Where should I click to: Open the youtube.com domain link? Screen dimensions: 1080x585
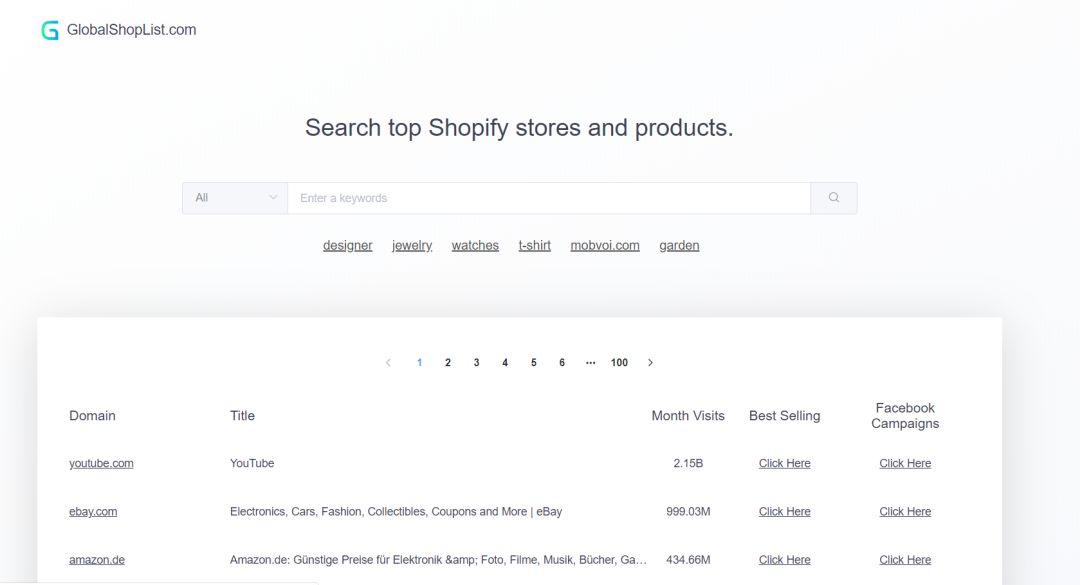[101, 463]
